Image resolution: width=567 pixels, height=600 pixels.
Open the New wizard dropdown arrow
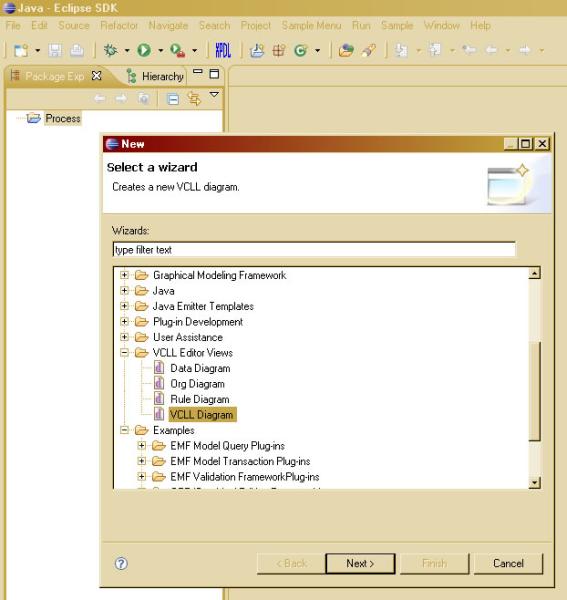click(37, 50)
